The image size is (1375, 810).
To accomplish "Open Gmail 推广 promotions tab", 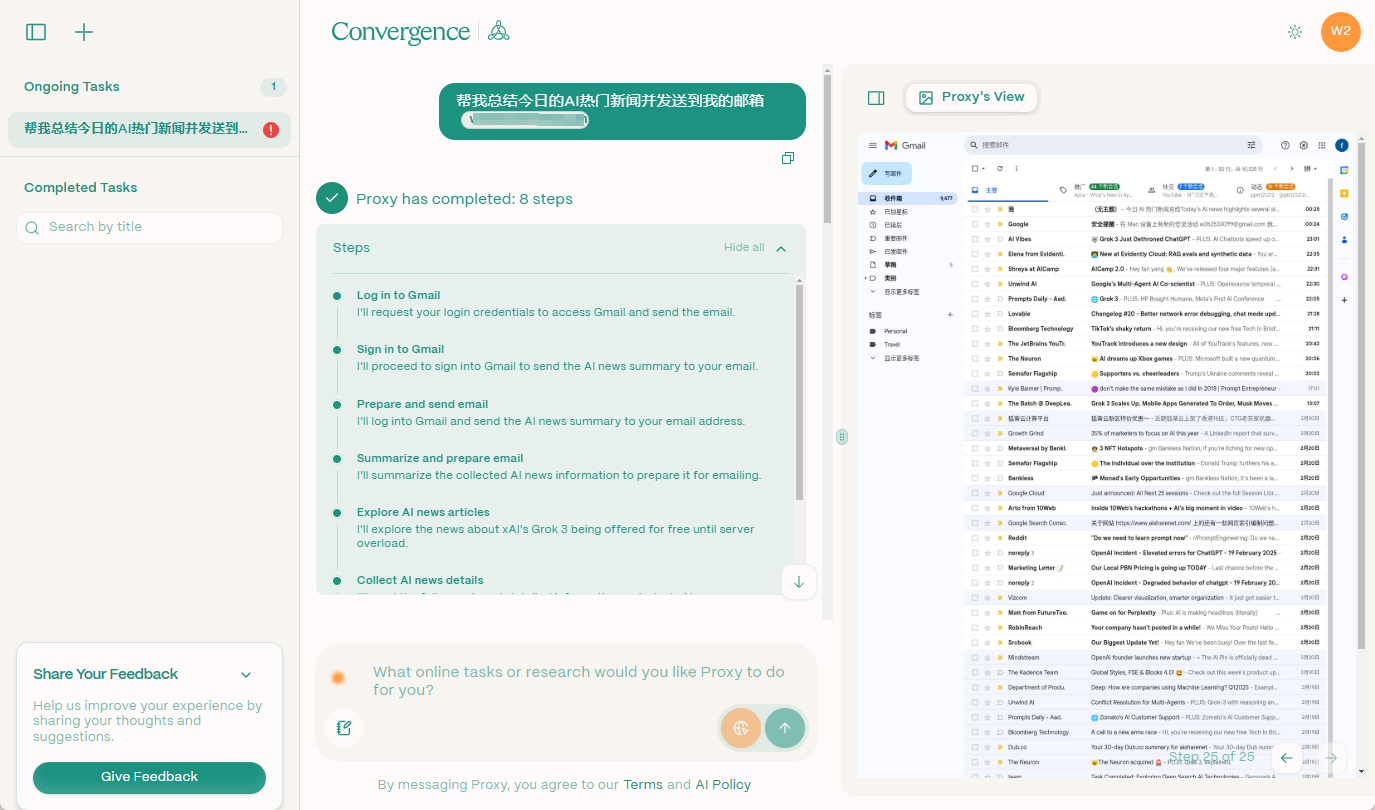I will [x=1098, y=189].
